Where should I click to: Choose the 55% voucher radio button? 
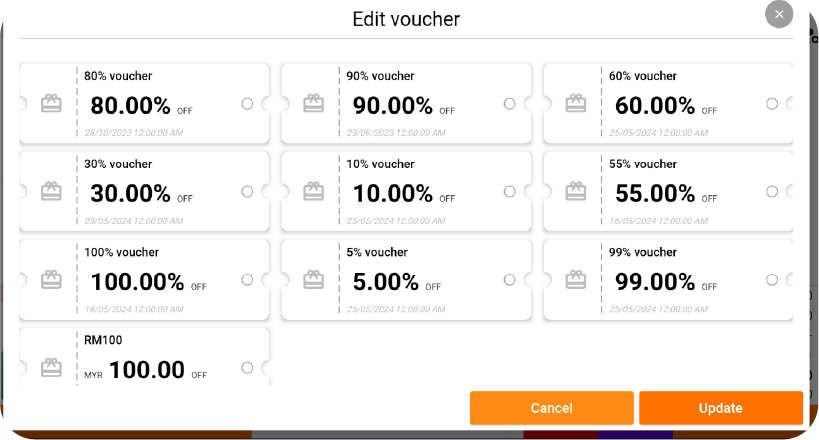[x=771, y=192]
